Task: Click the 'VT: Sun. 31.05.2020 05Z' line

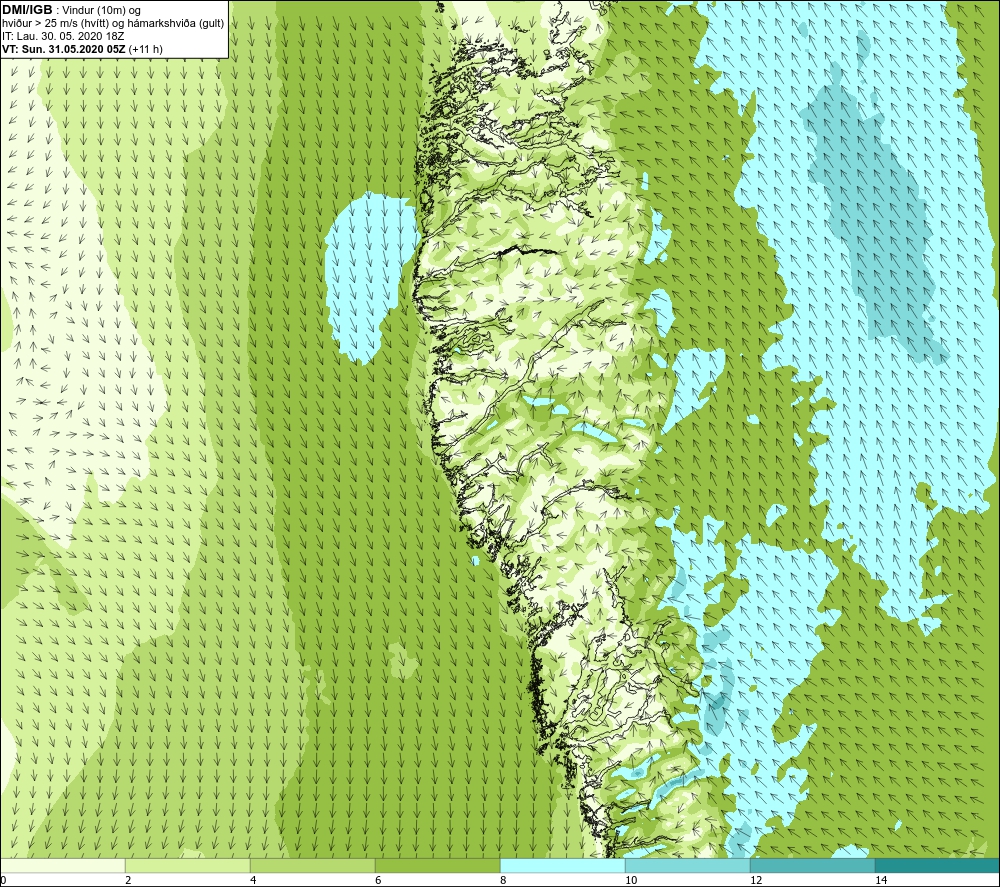Action: (64, 49)
